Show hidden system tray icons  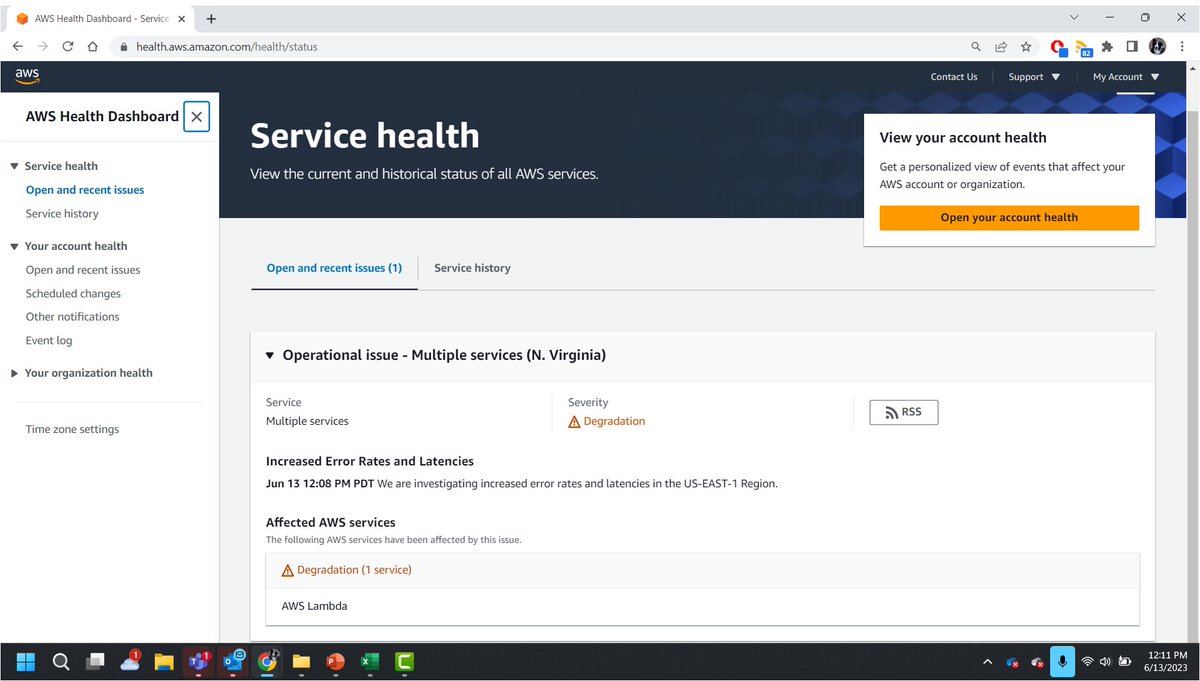(x=988, y=661)
